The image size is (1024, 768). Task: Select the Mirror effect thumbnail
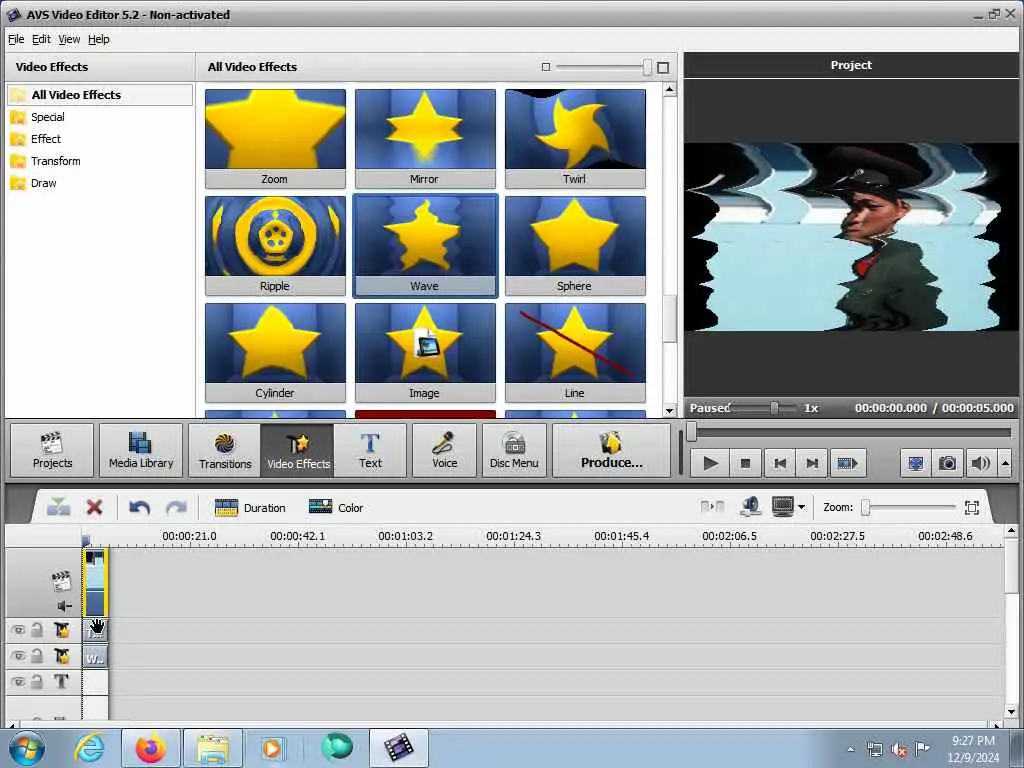pyautogui.click(x=425, y=138)
